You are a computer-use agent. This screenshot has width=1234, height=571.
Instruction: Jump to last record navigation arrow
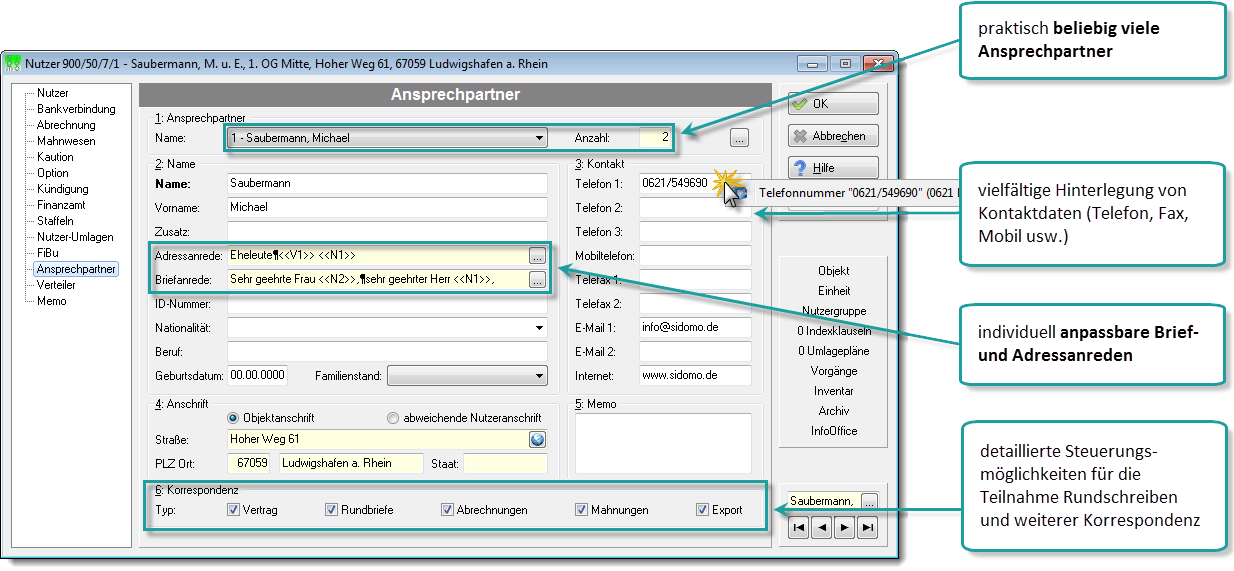(x=867, y=527)
